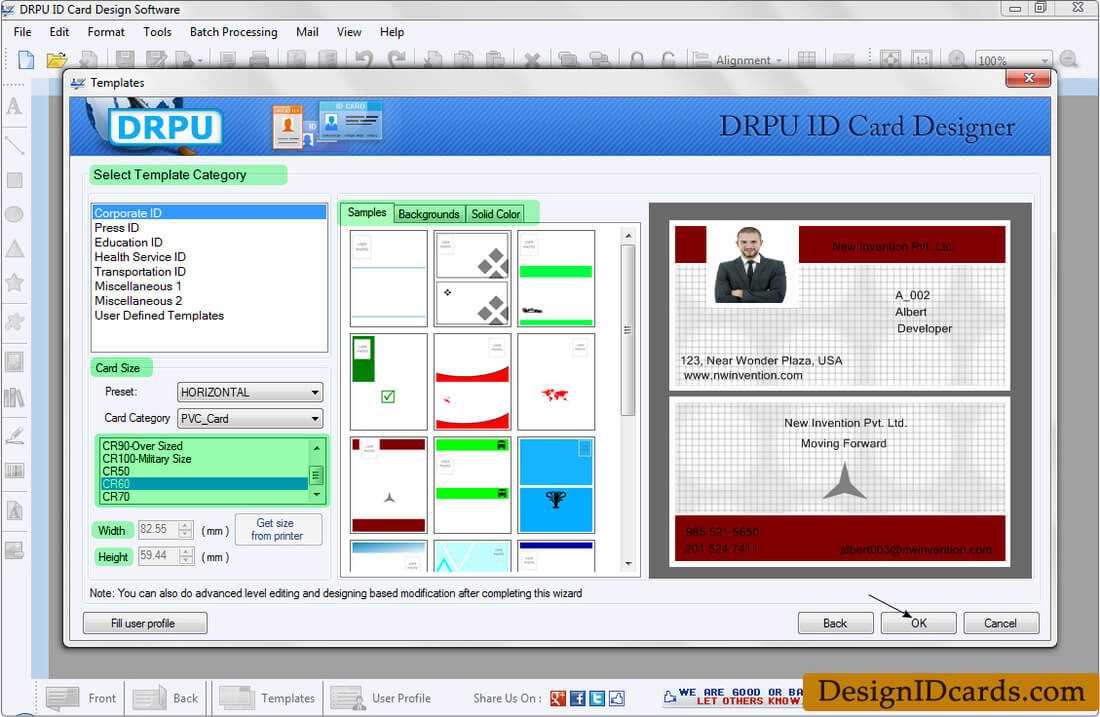Image resolution: width=1100 pixels, height=717 pixels.
Task: Select the Text tool in left sidebar
Action: click(14, 107)
